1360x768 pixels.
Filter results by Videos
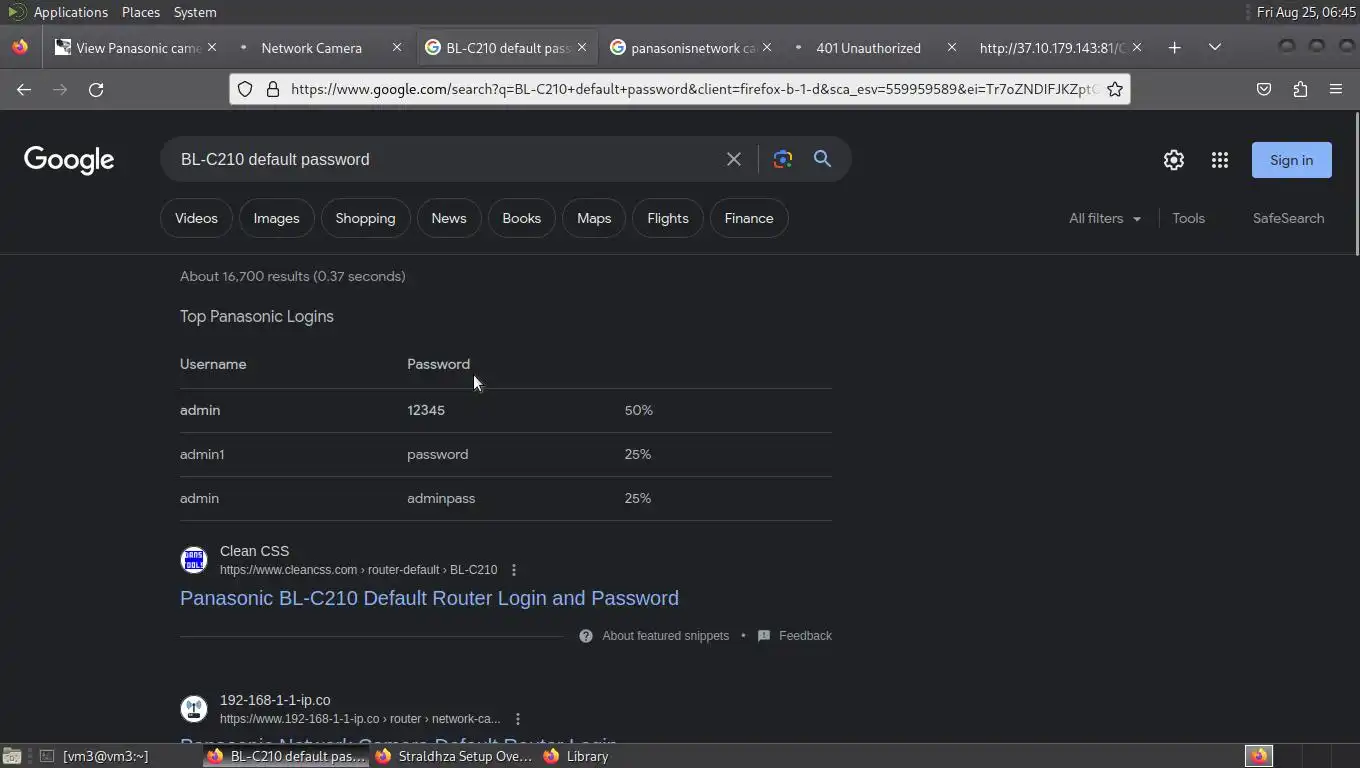click(196, 218)
